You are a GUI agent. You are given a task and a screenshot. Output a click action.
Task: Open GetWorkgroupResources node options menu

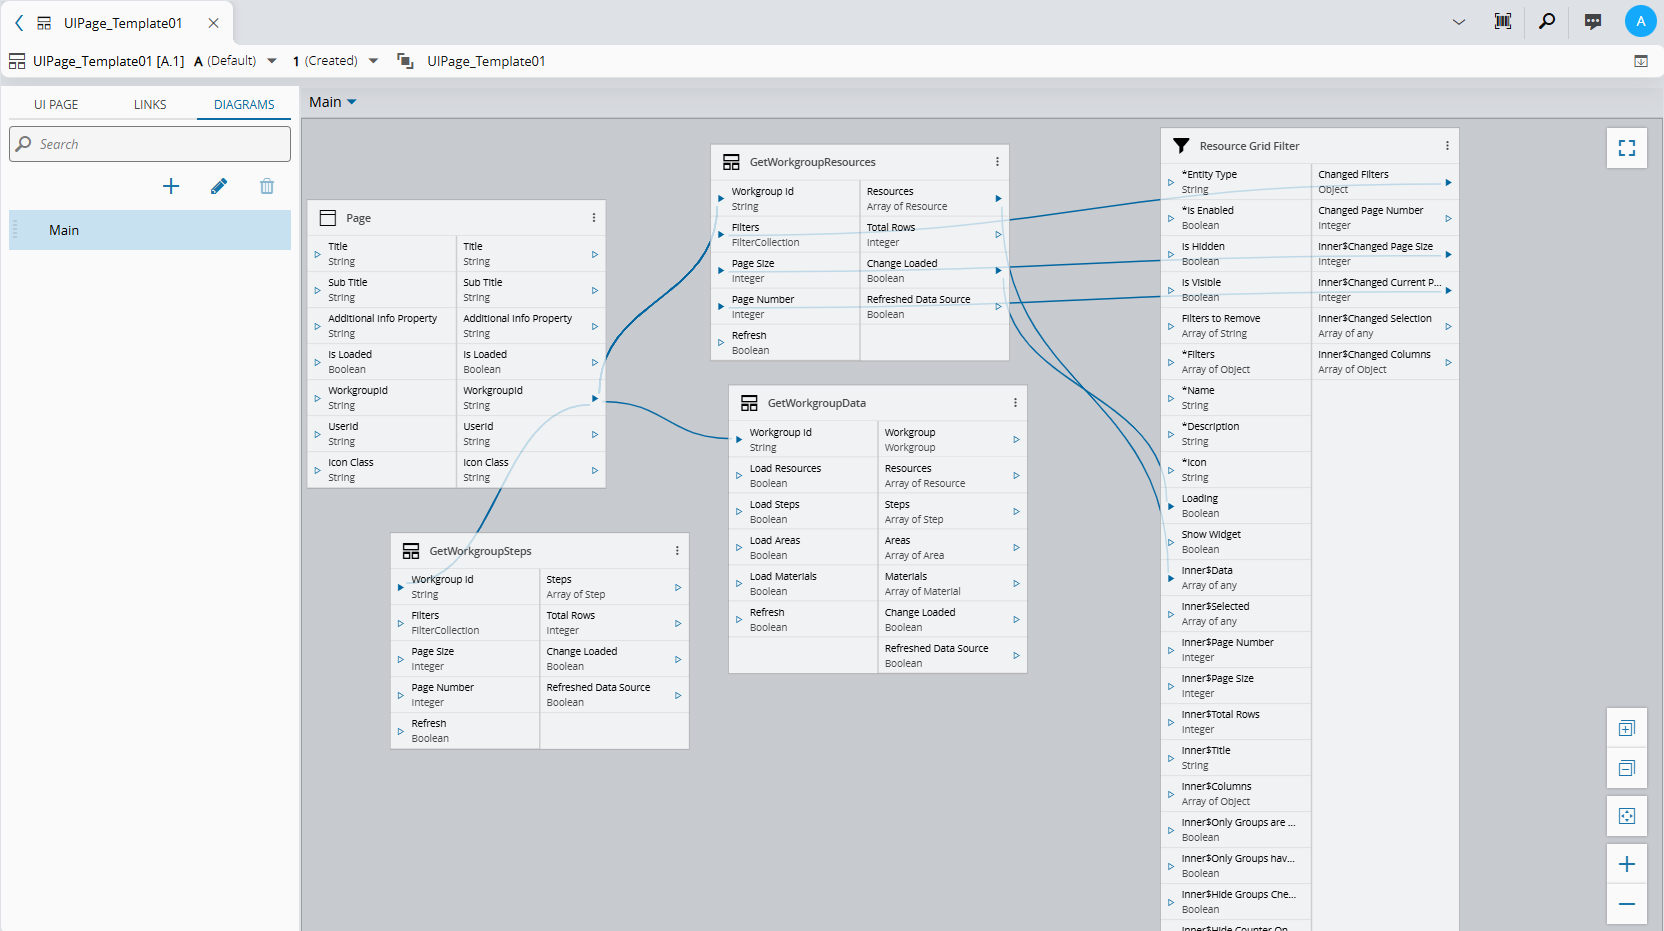coord(997,162)
